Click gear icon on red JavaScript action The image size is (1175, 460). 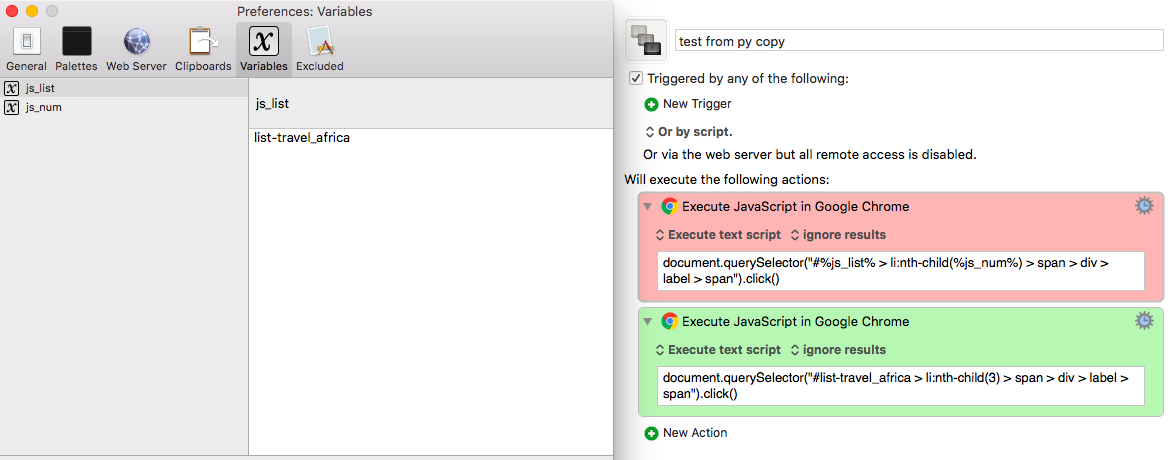click(x=1144, y=206)
